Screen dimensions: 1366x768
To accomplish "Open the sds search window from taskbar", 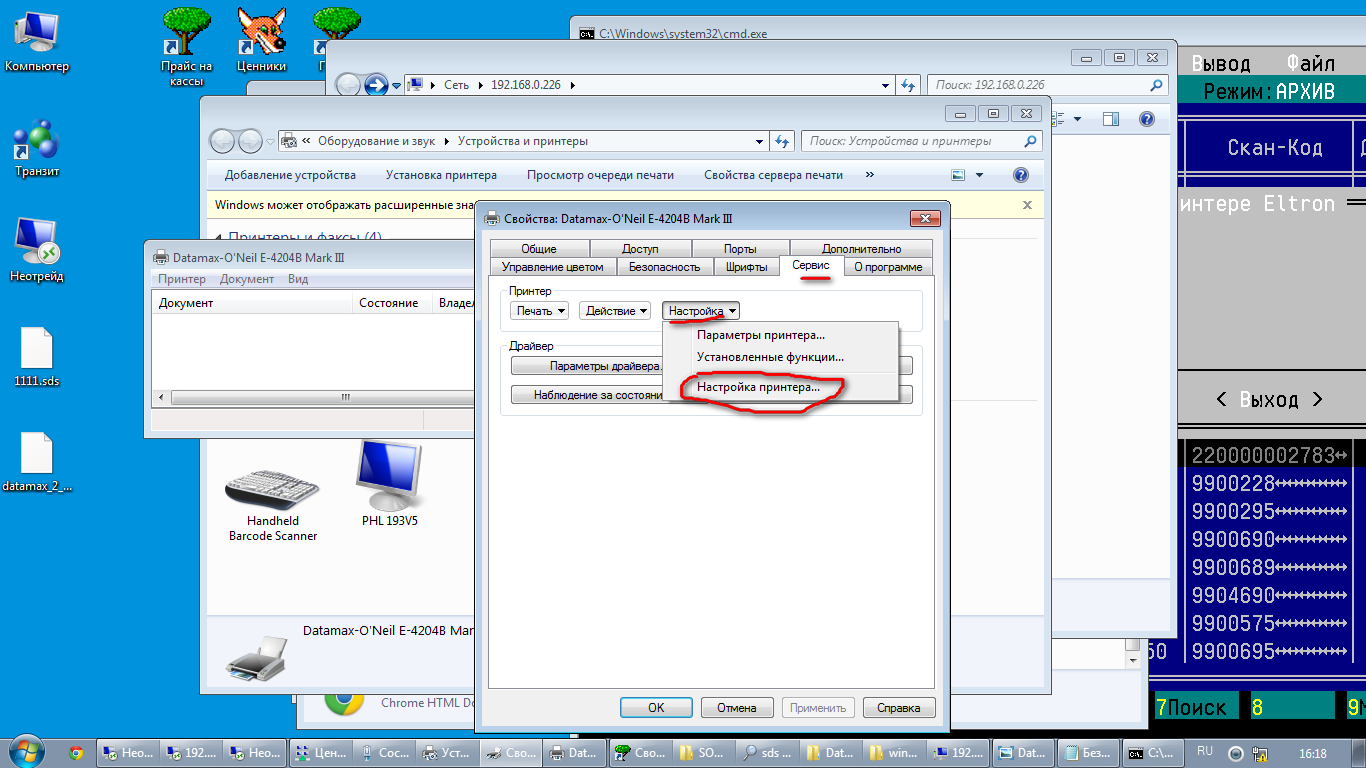I will point(768,753).
